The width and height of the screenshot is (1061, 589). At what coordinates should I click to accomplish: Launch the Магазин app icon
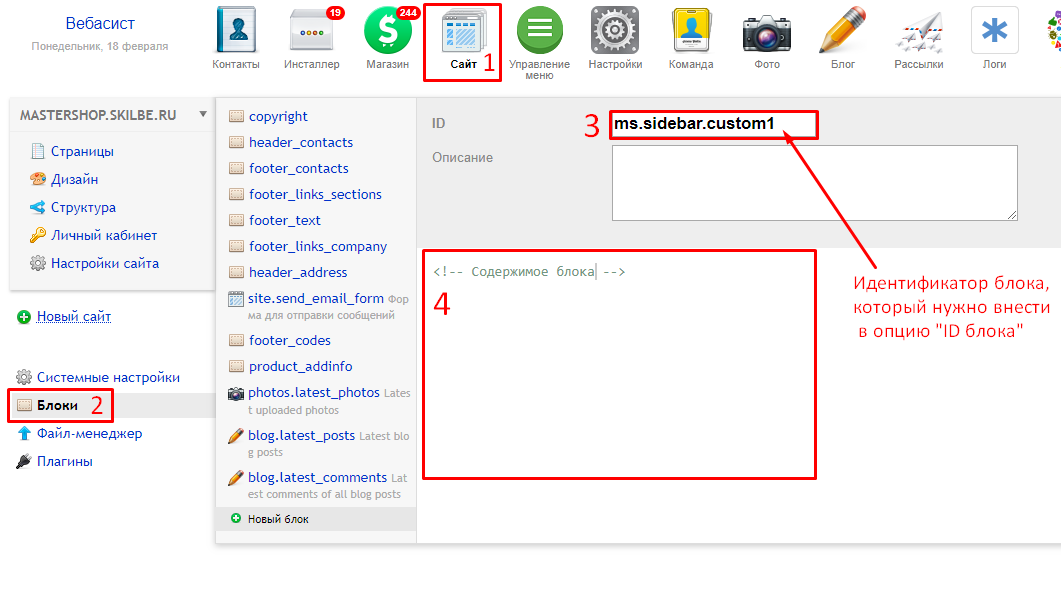coord(387,33)
